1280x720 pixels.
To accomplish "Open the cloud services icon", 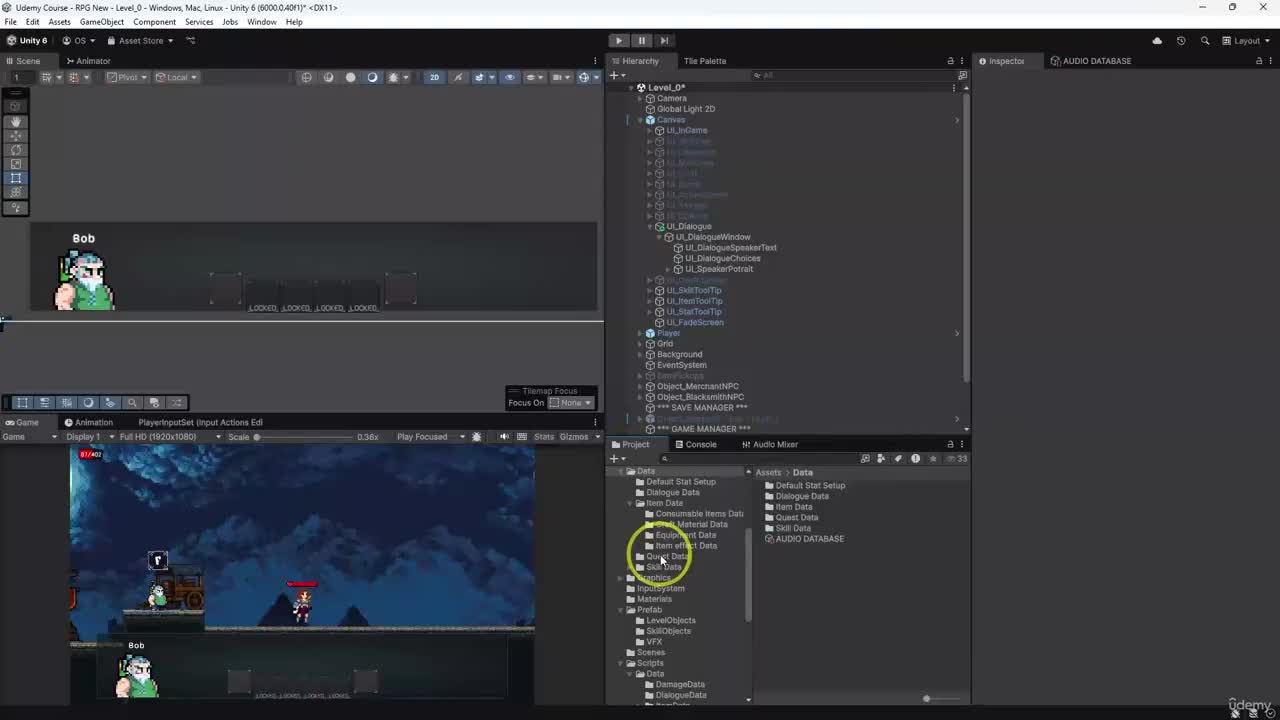I will (1157, 41).
